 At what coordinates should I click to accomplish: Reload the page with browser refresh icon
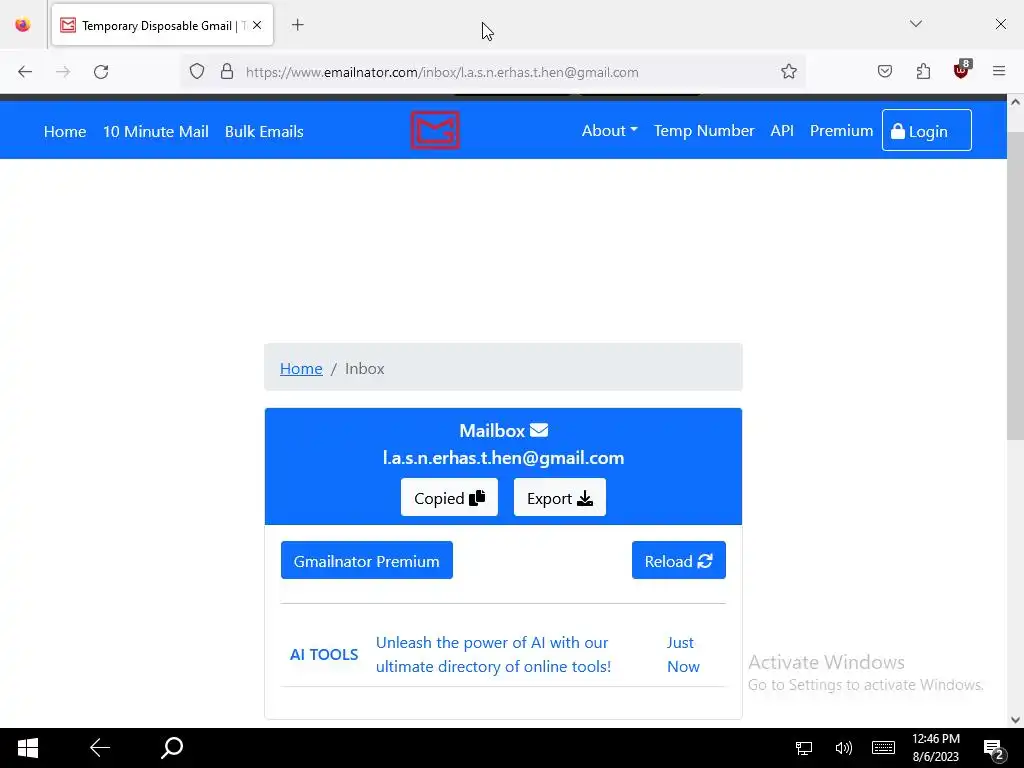point(101,72)
